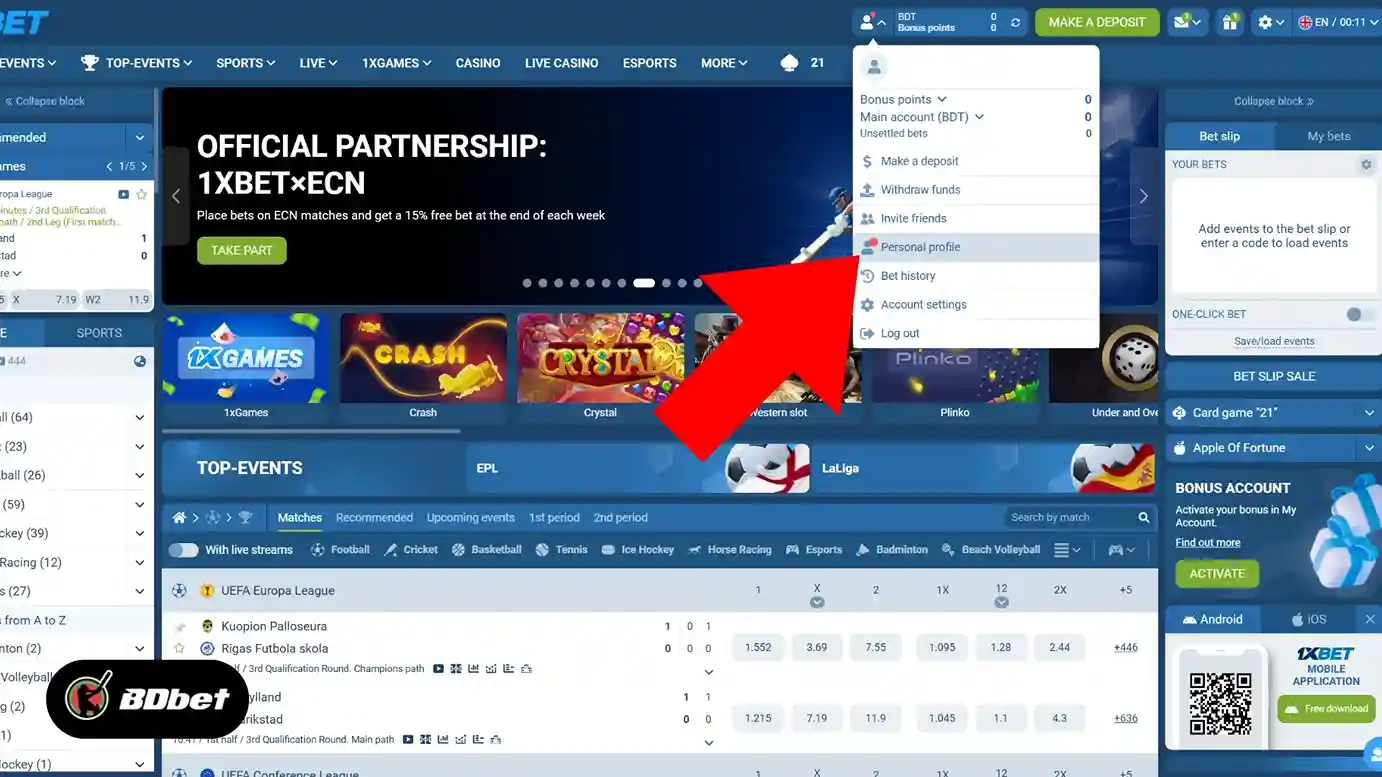Open the sports list menu dropdown
This screenshot has height=777, width=1382.
(x=1067, y=550)
